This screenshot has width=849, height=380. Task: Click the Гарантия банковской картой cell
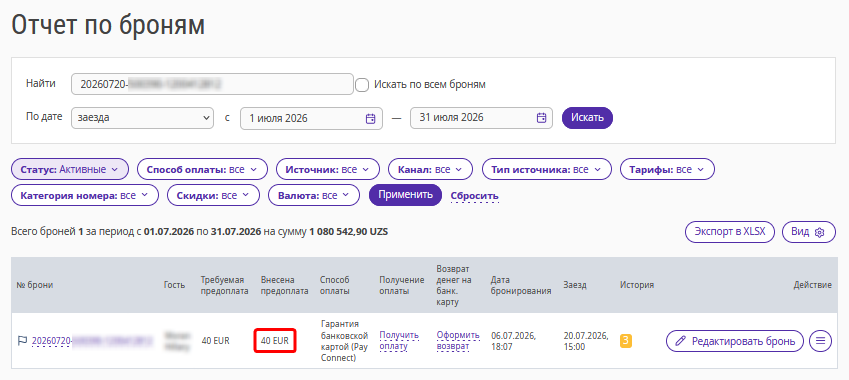(x=344, y=340)
